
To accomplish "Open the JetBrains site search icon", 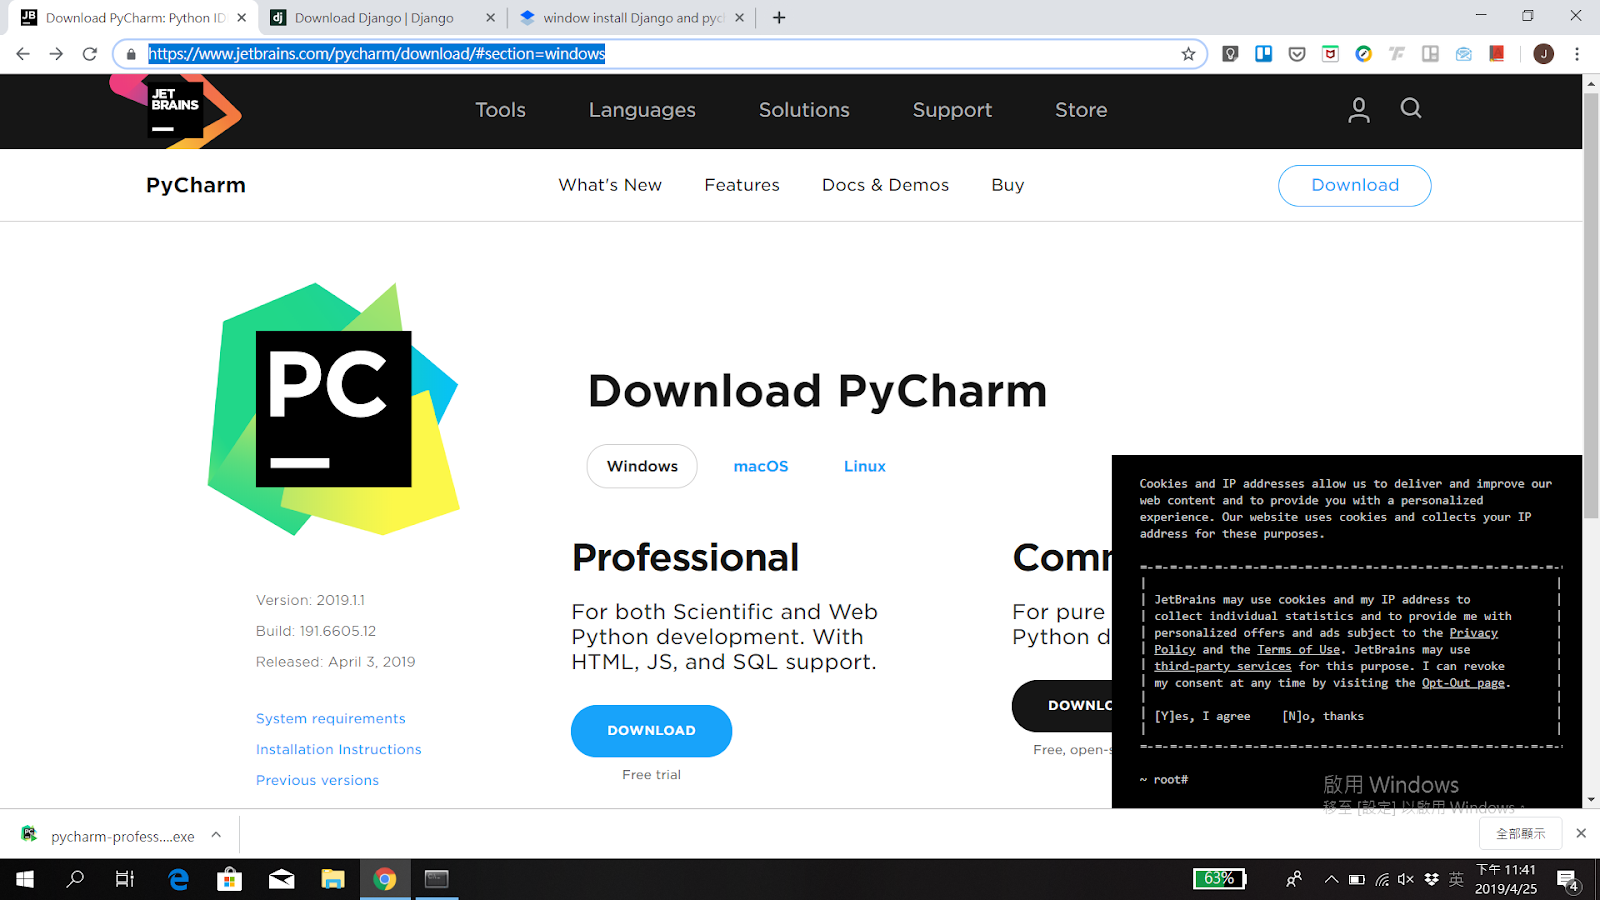I will click(x=1411, y=108).
